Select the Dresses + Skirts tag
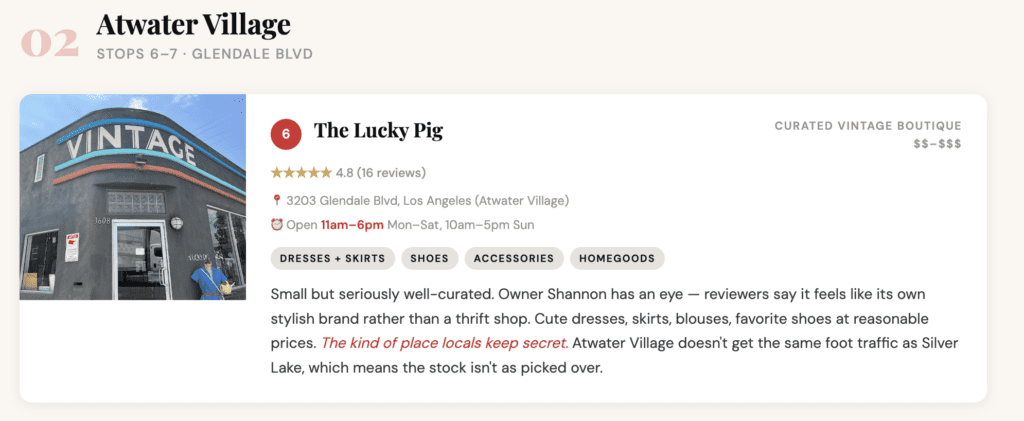Viewport: 1024px width, 421px height. pyautogui.click(x=332, y=258)
